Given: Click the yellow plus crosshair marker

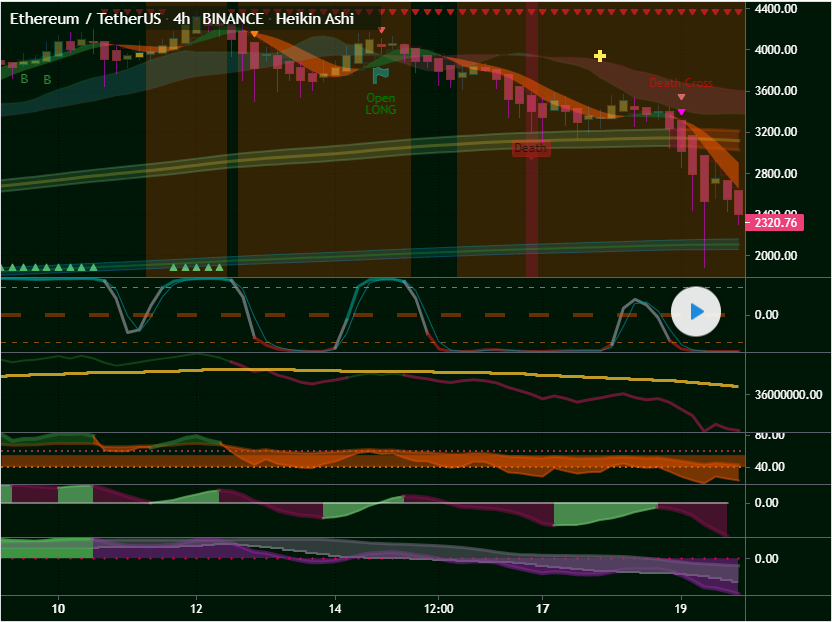Looking at the screenshot, I should 600,56.
